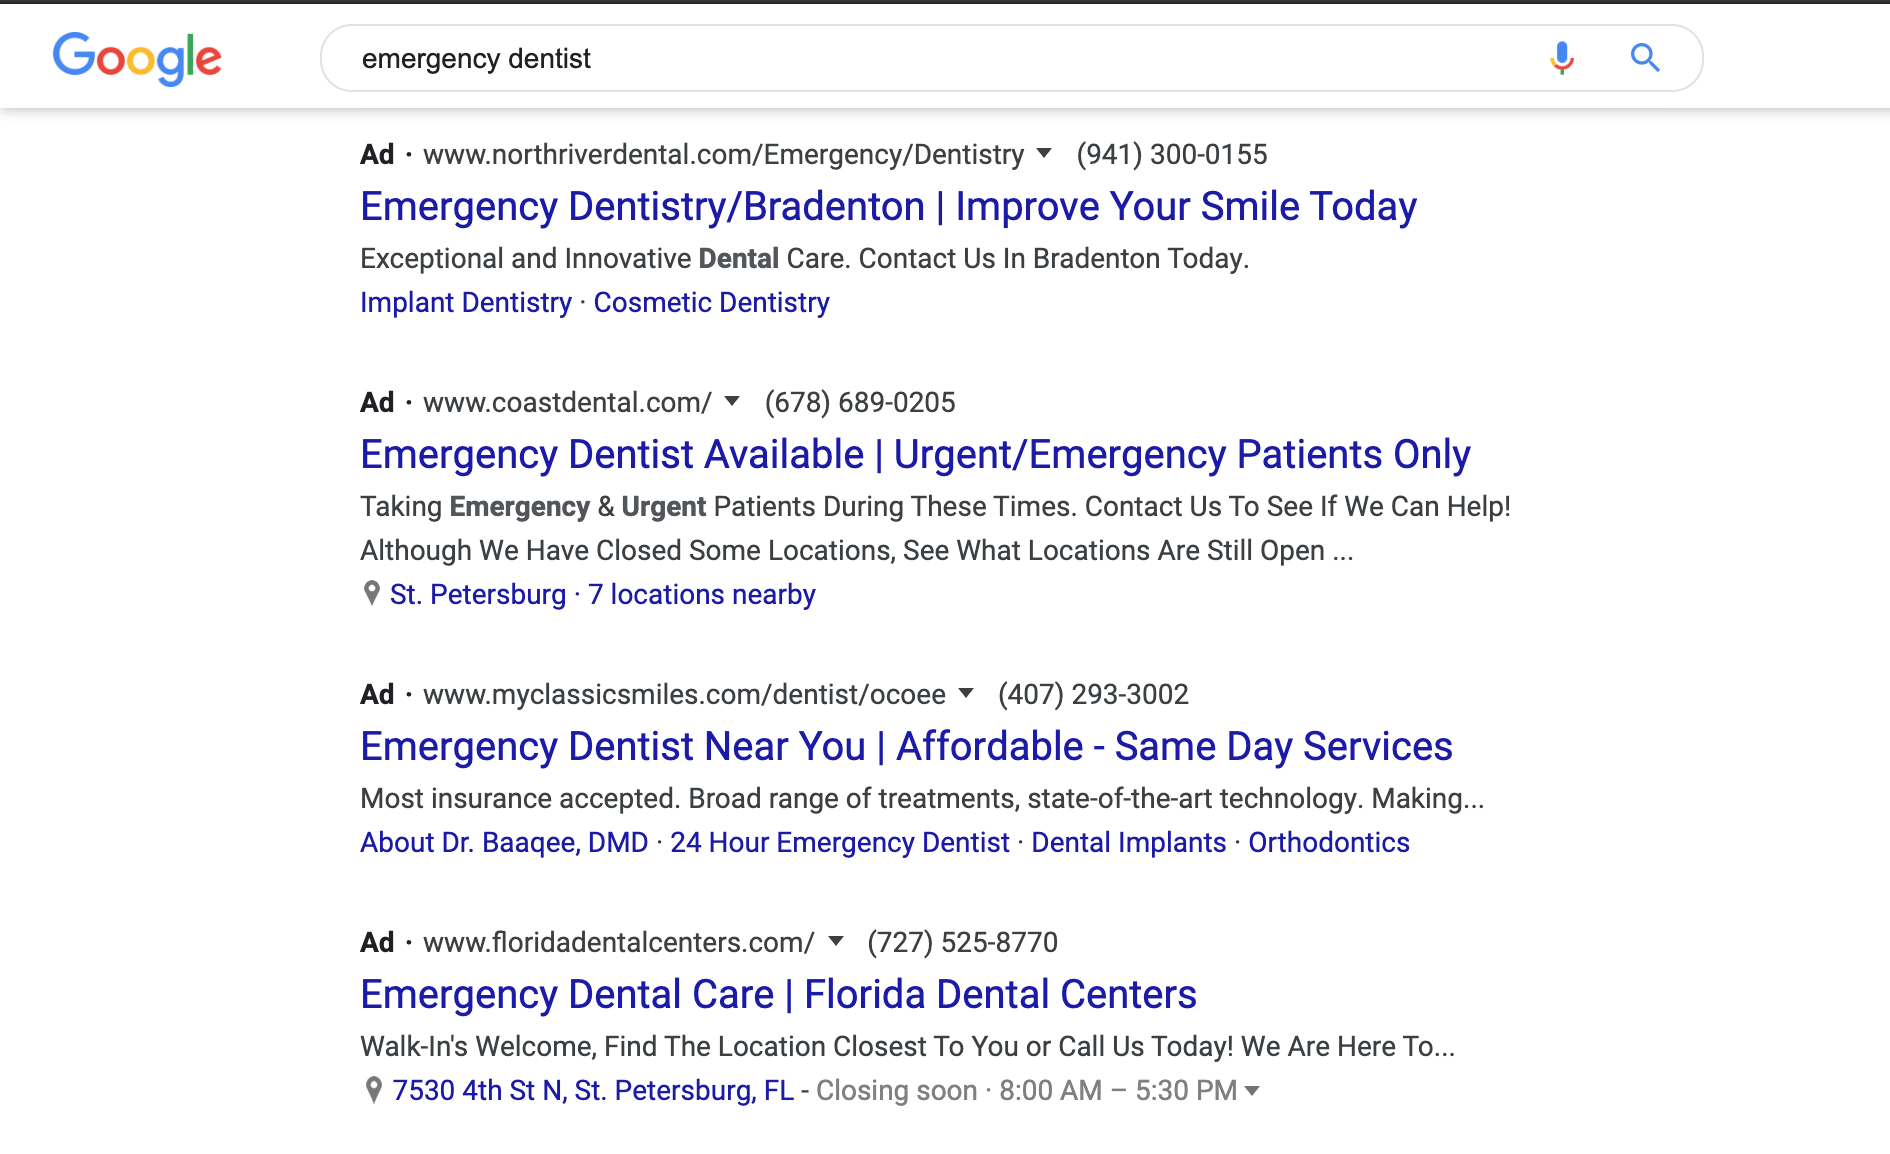Open the Implant Dentistry sitelink

[466, 302]
